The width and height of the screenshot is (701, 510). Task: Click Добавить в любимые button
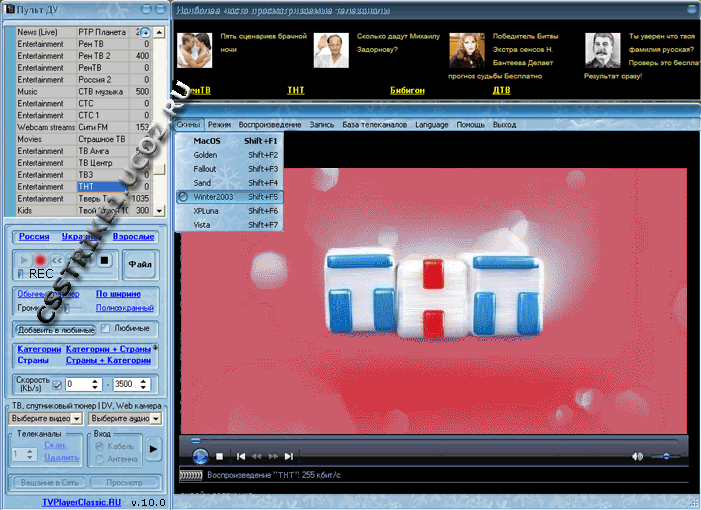tap(56, 330)
